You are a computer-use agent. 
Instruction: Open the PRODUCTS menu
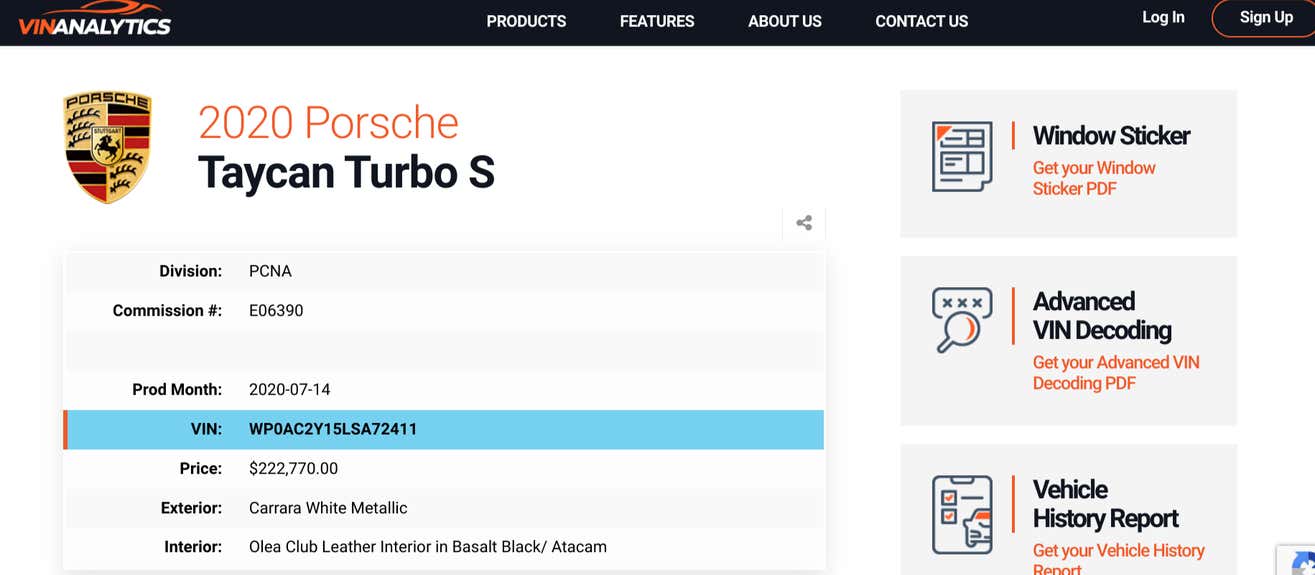pyautogui.click(x=526, y=21)
